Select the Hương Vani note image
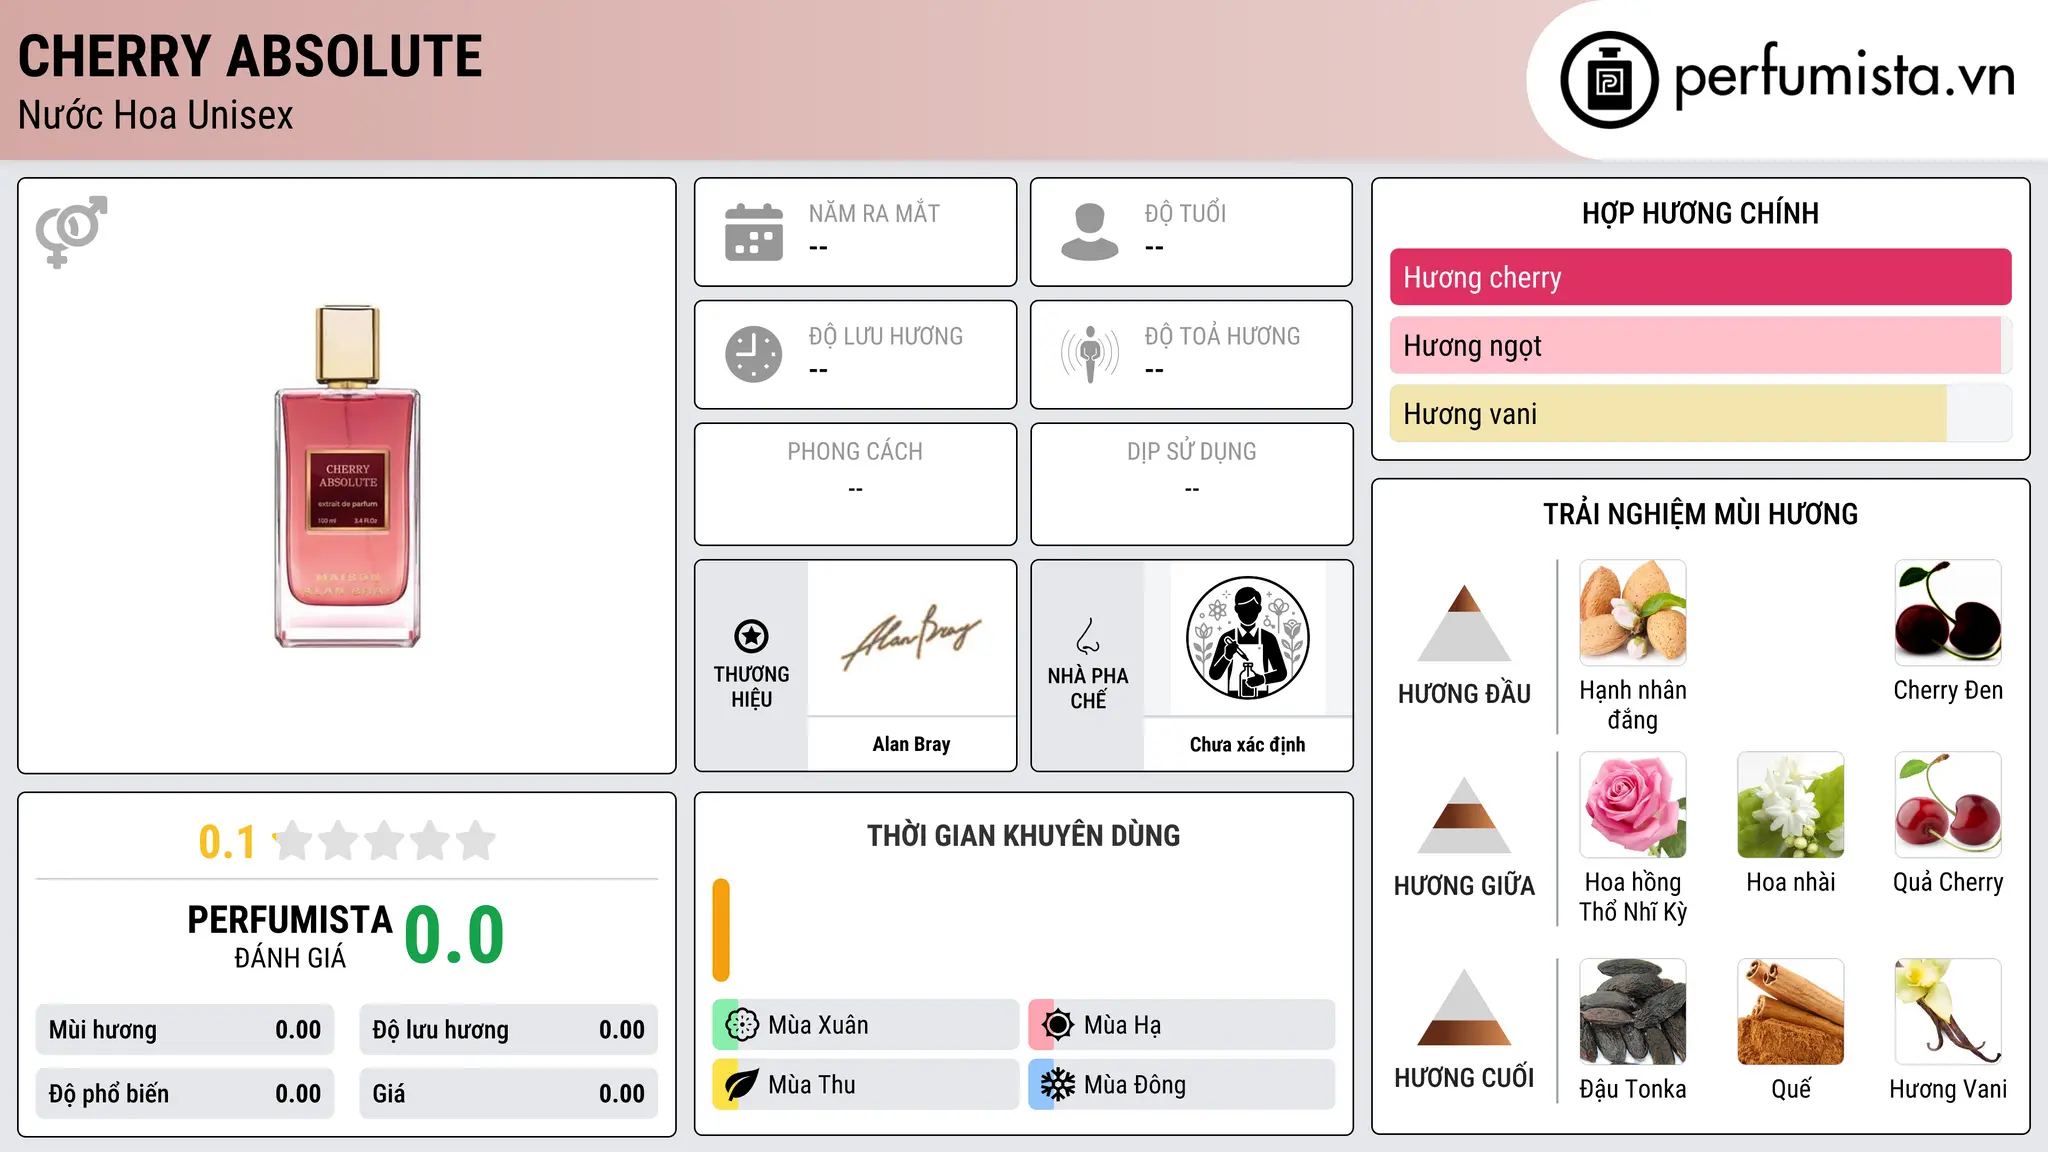This screenshot has width=2048, height=1152. [x=1948, y=1012]
